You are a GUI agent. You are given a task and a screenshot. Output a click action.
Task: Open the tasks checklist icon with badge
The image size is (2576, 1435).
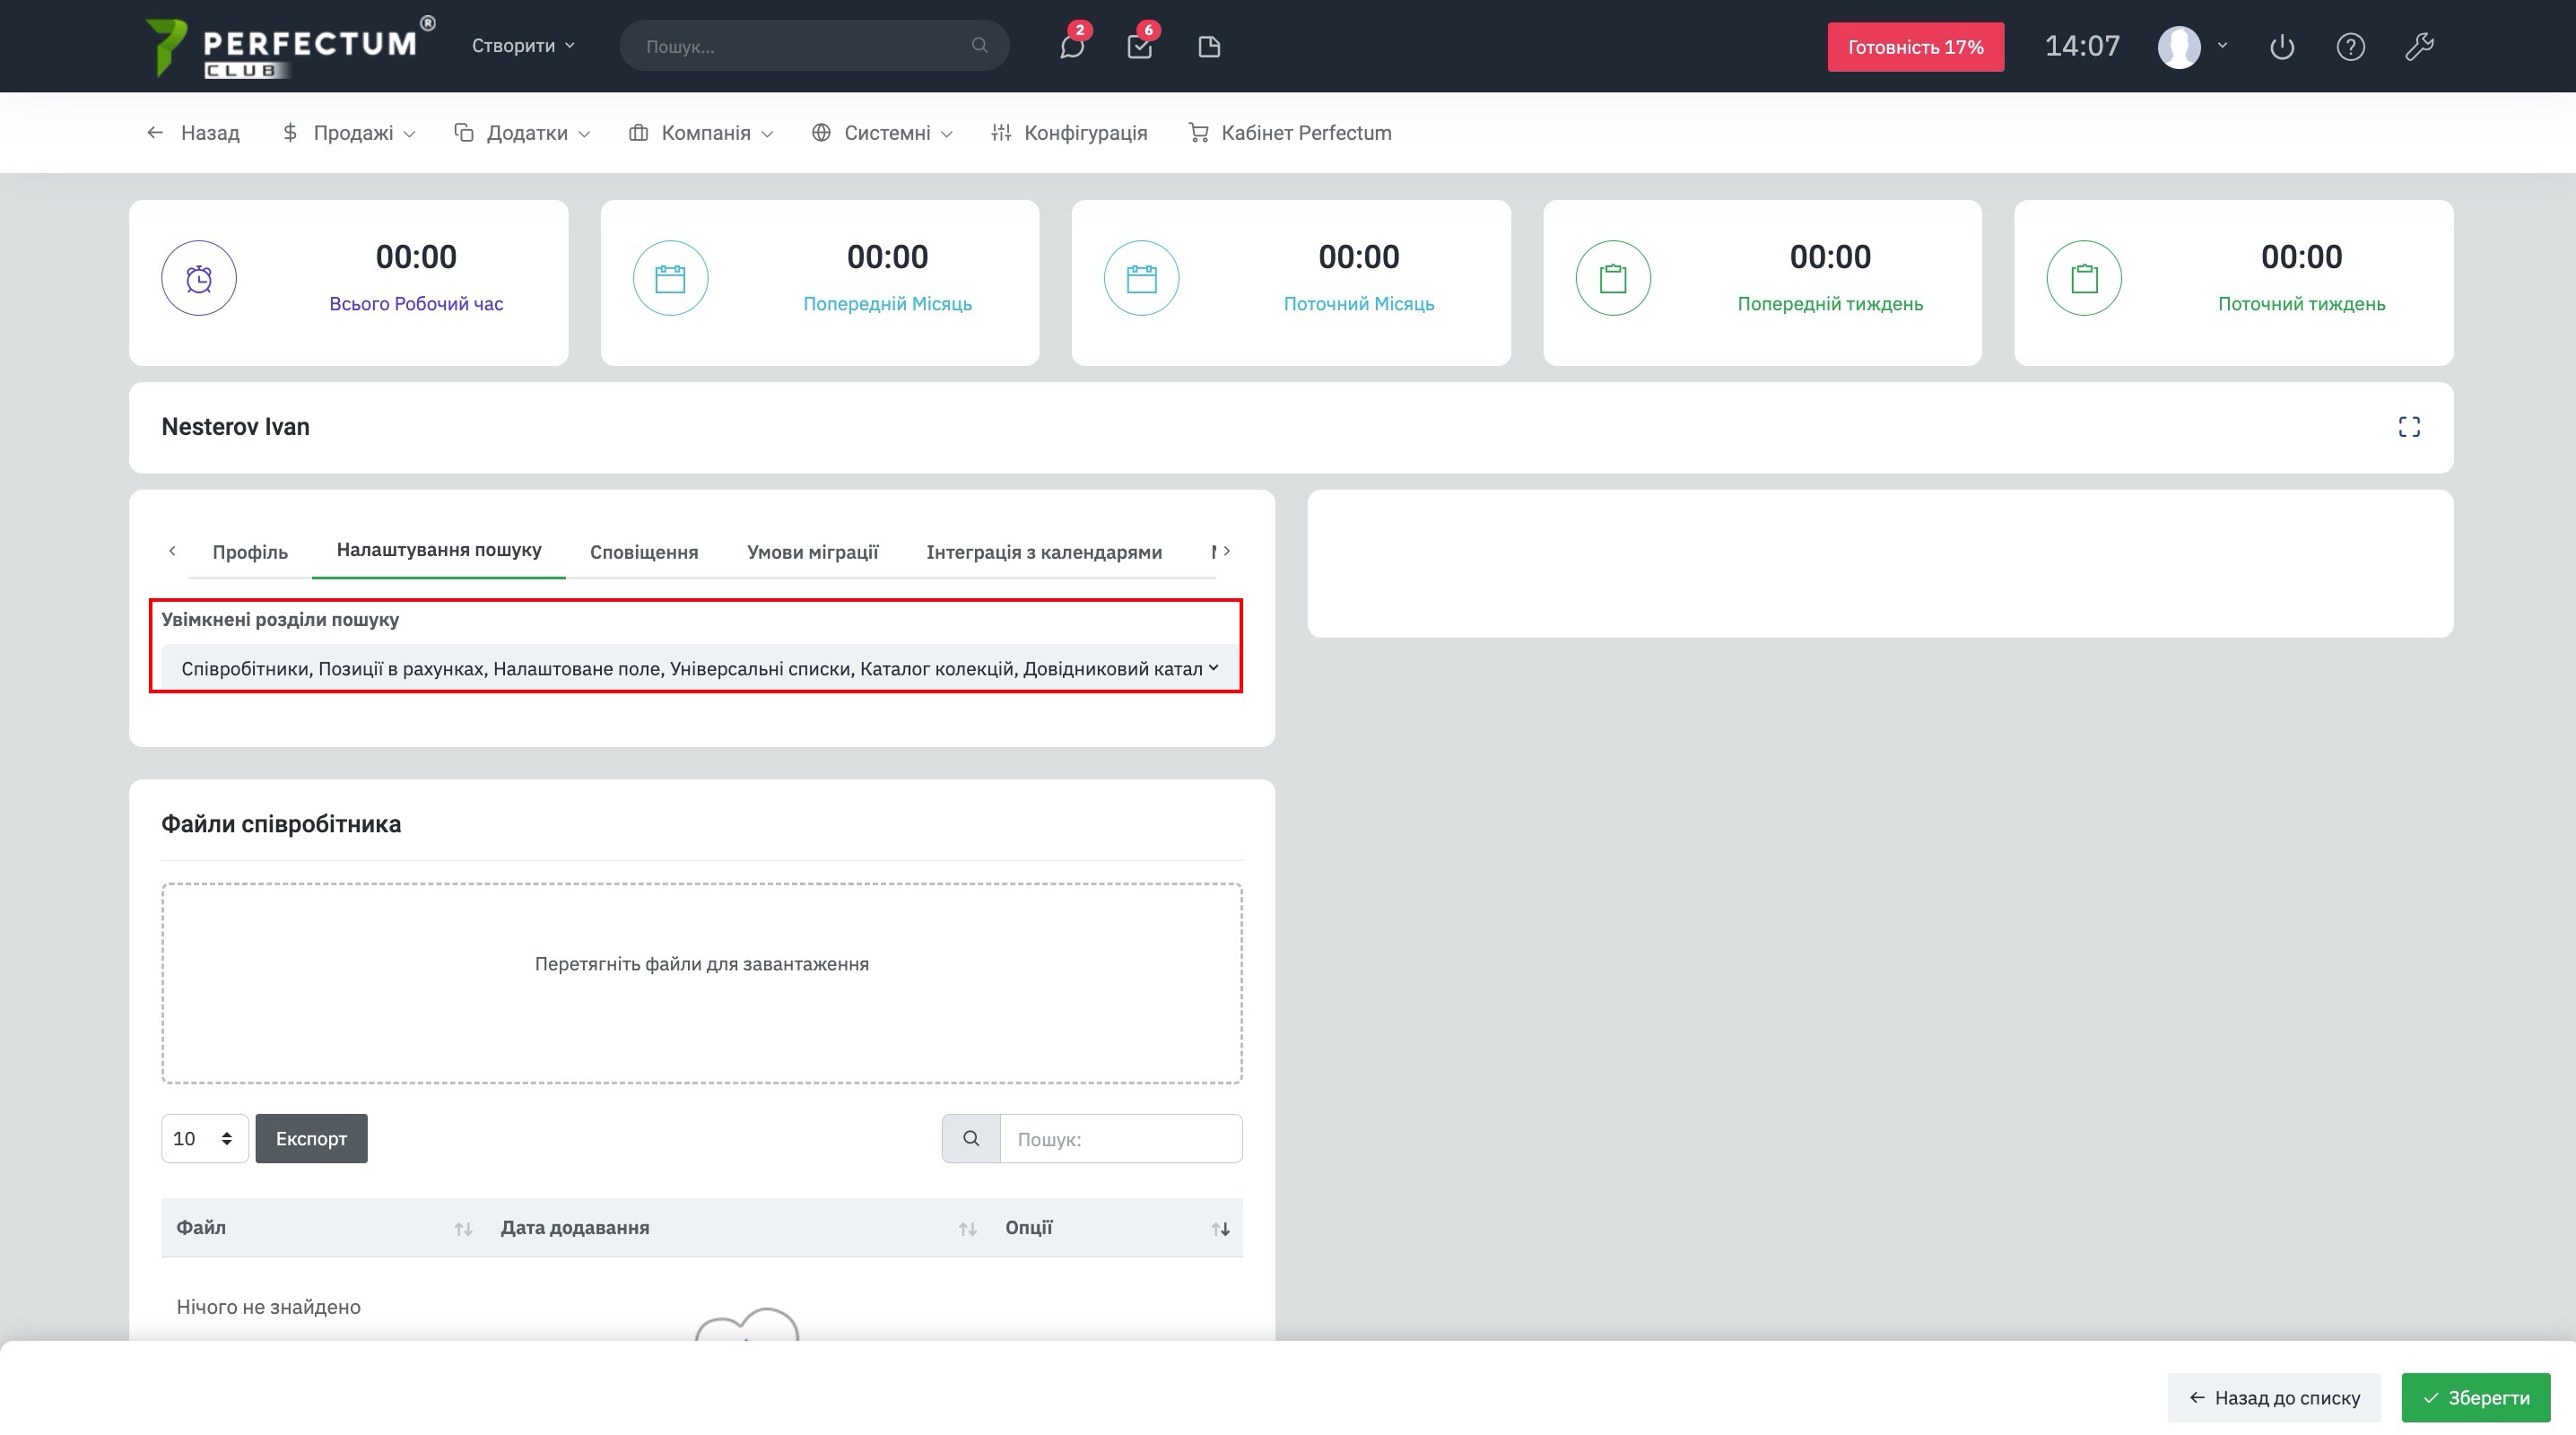point(1139,46)
